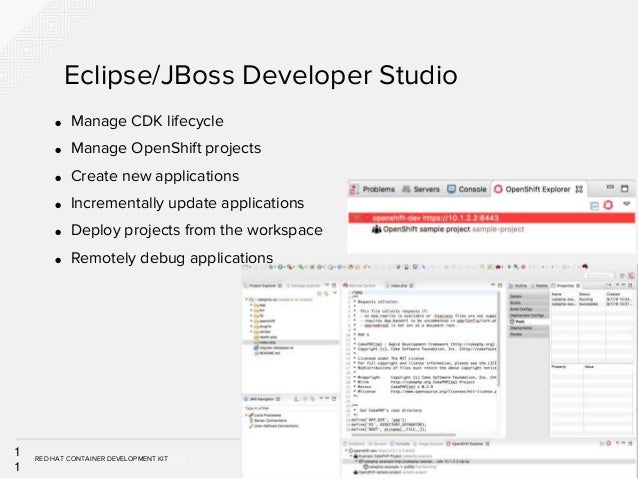638x479 pixels.
Task: Open the JMX Navigator tab
Action: (x=262, y=399)
